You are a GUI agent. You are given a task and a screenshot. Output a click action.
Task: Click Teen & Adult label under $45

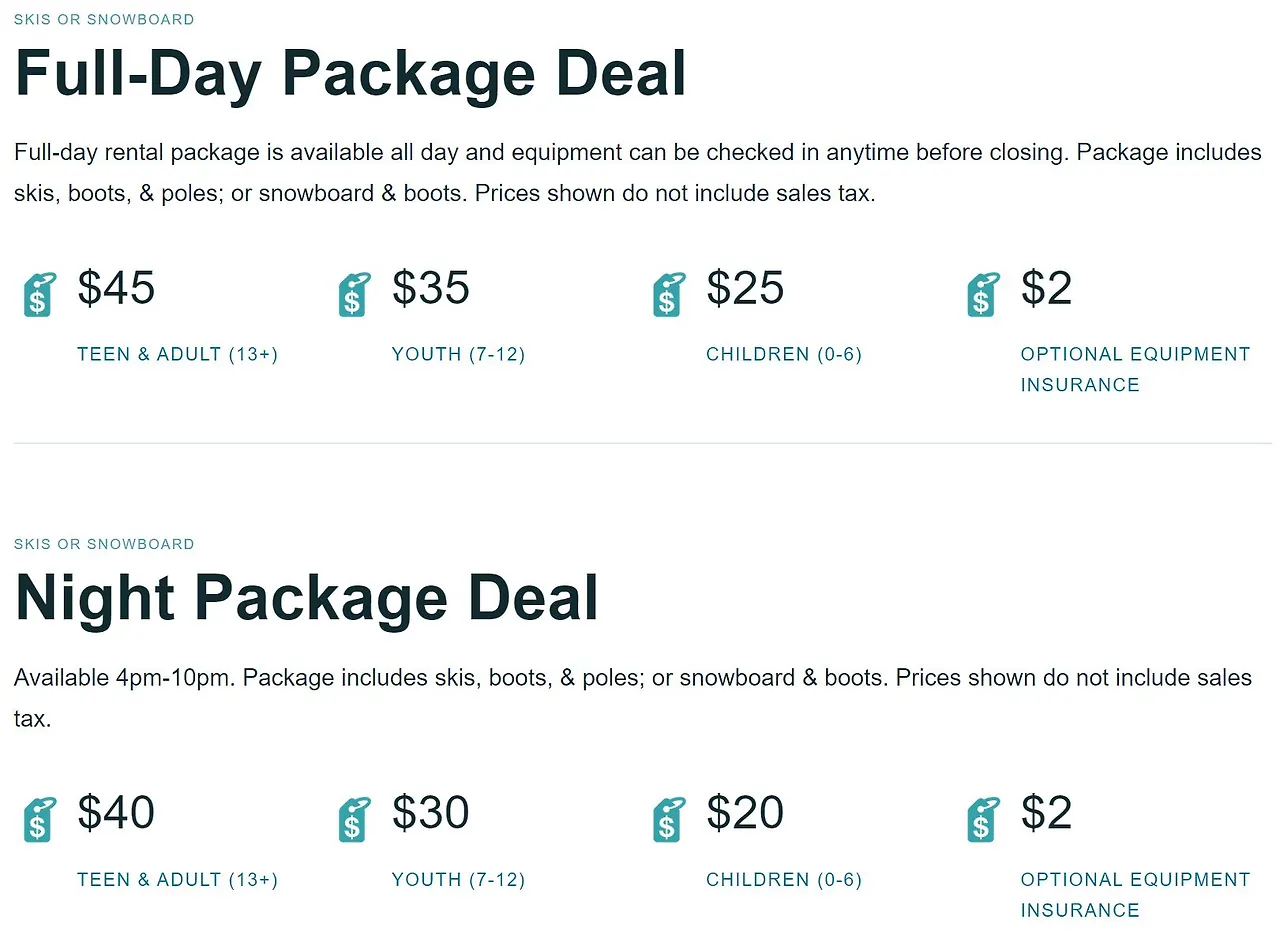point(178,354)
